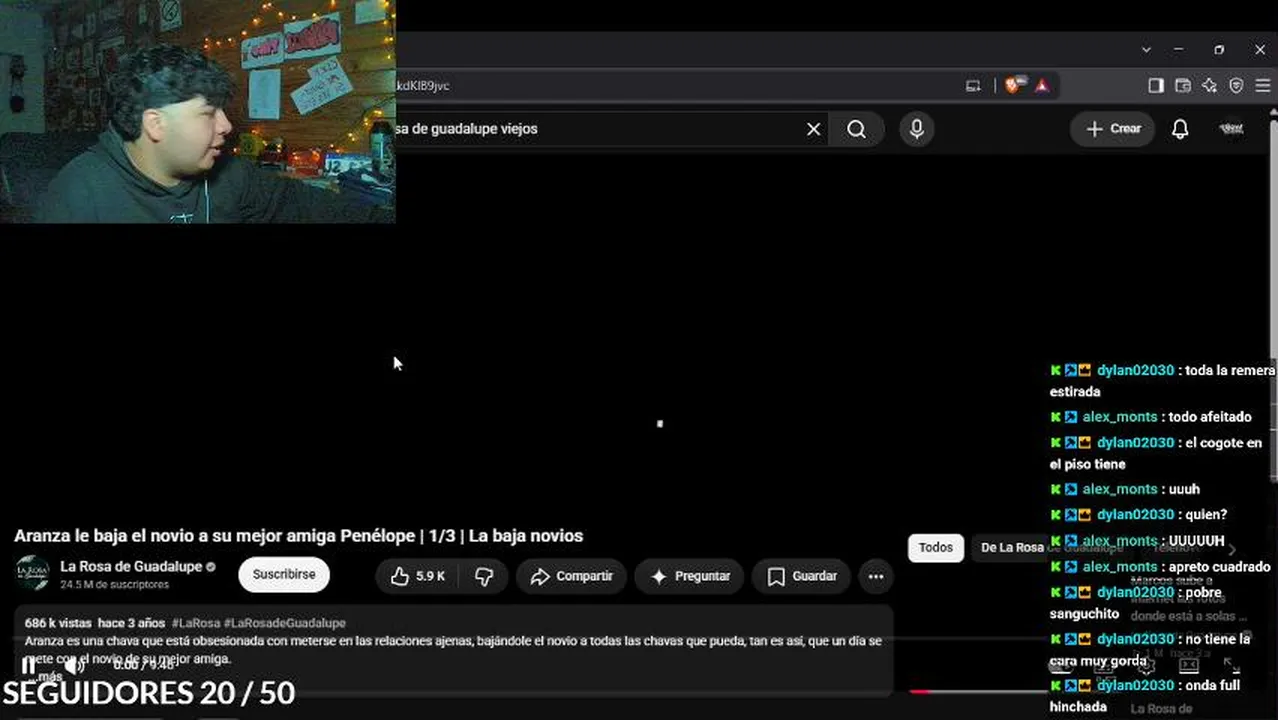The width and height of the screenshot is (1278, 720).
Task: Open the Brave VPN shield icon
Action: 1236,86
